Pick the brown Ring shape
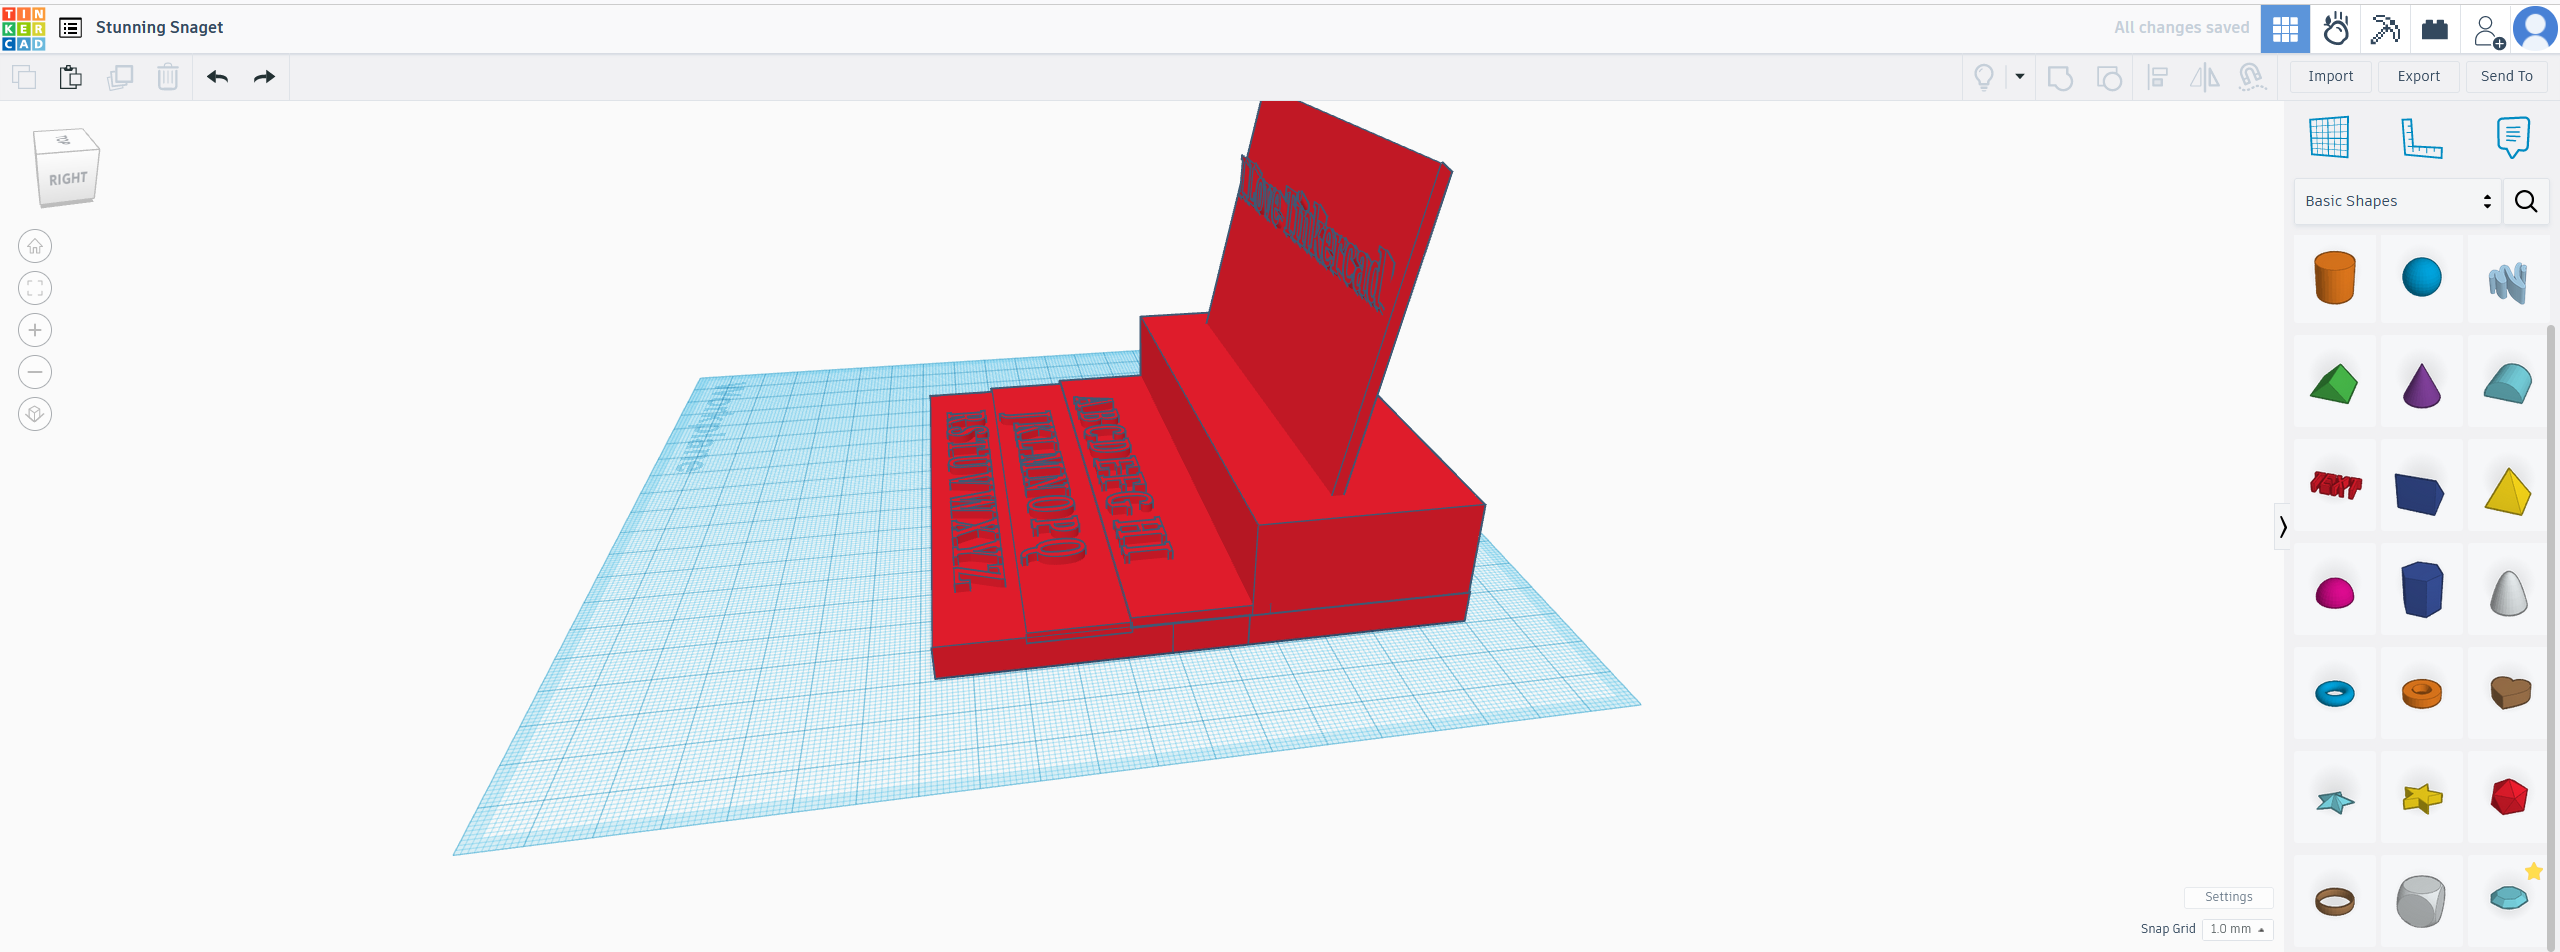Screen dimensions: 2560x952 [2334, 902]
